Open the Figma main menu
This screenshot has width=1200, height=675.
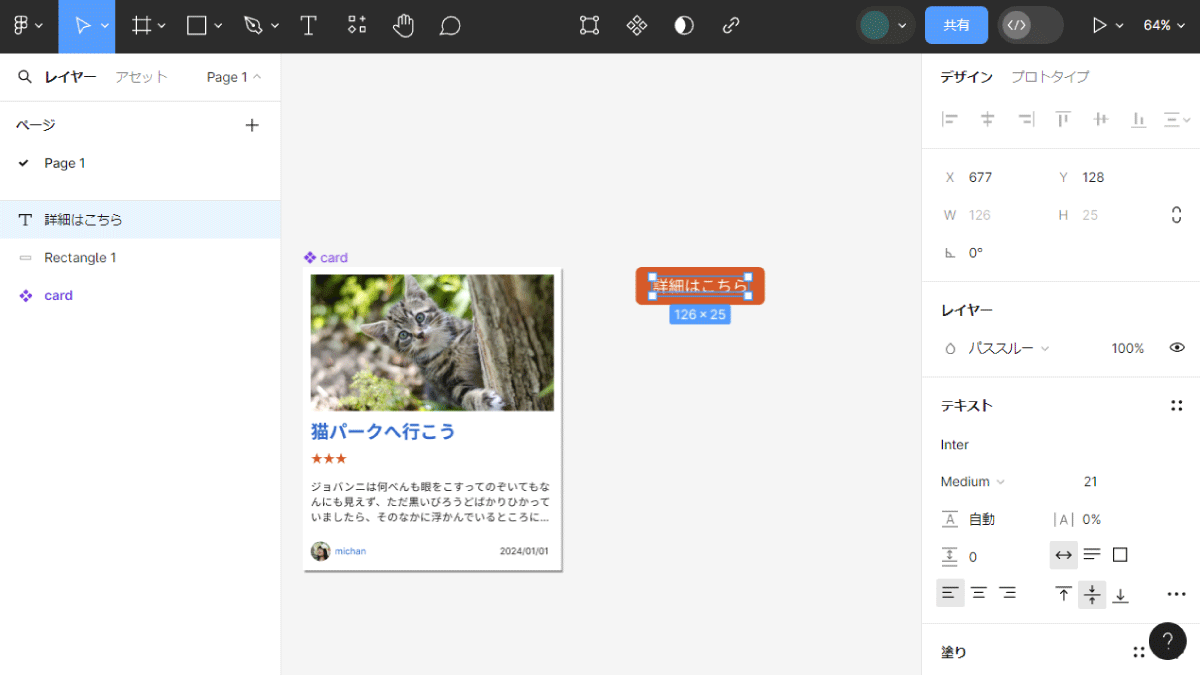pos(20,26)
